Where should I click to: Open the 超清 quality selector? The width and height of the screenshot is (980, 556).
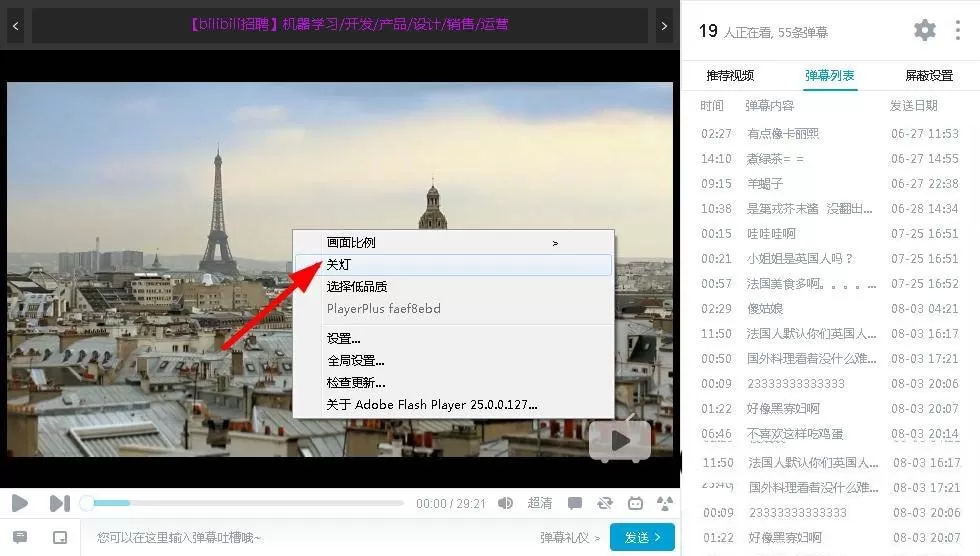[x=539, y=503]
